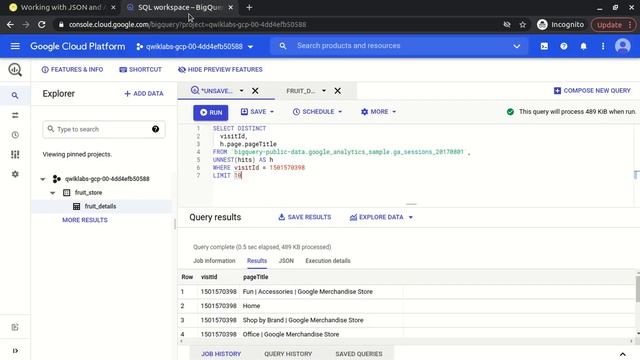The width and height of the screenshot is (640, 360).
Task: Open Scheduled queries clock icon in sidebar
Action: click(x=15, y=135)
